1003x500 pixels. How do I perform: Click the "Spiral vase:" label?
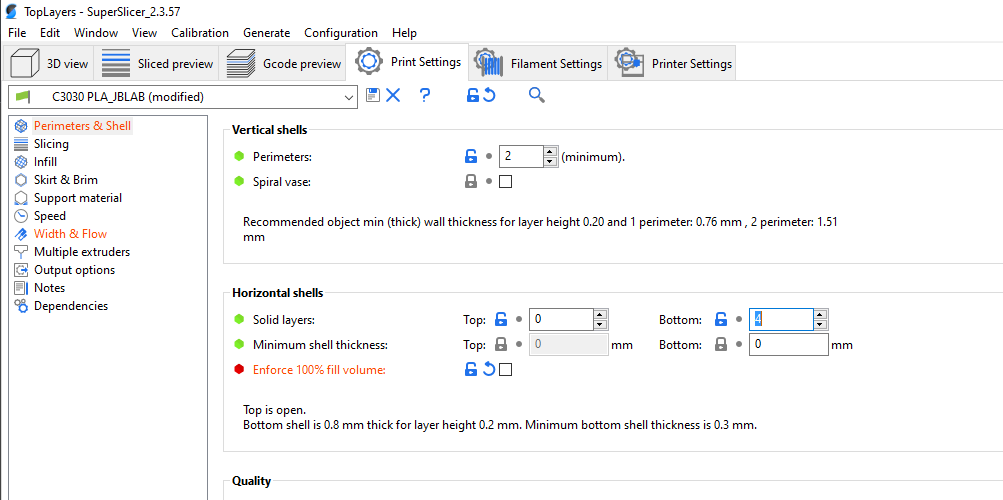coord(282,182)
